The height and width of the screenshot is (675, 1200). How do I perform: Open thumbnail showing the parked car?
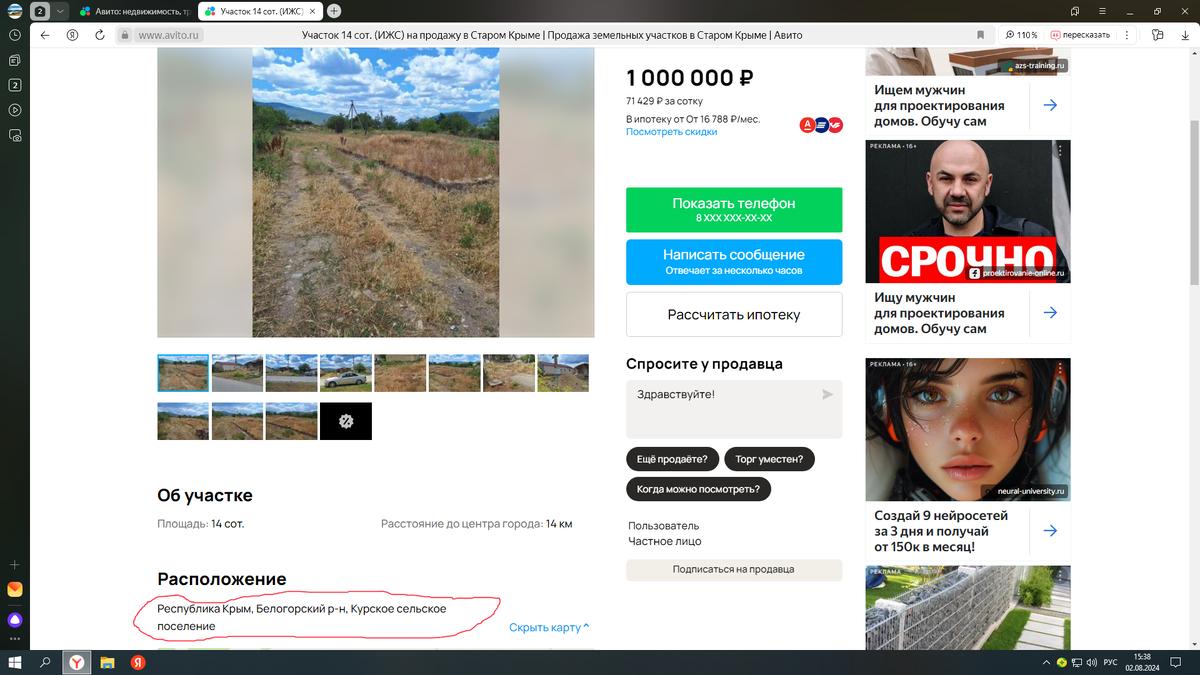[345, 373]
